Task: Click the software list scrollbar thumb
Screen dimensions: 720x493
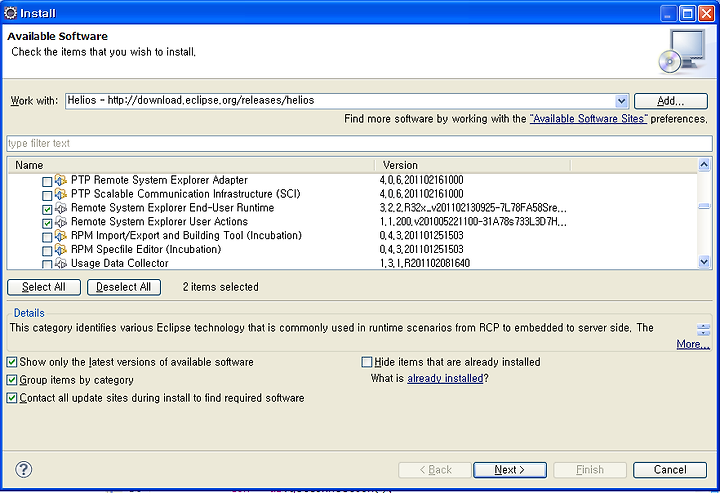Action: coord(704,206)
